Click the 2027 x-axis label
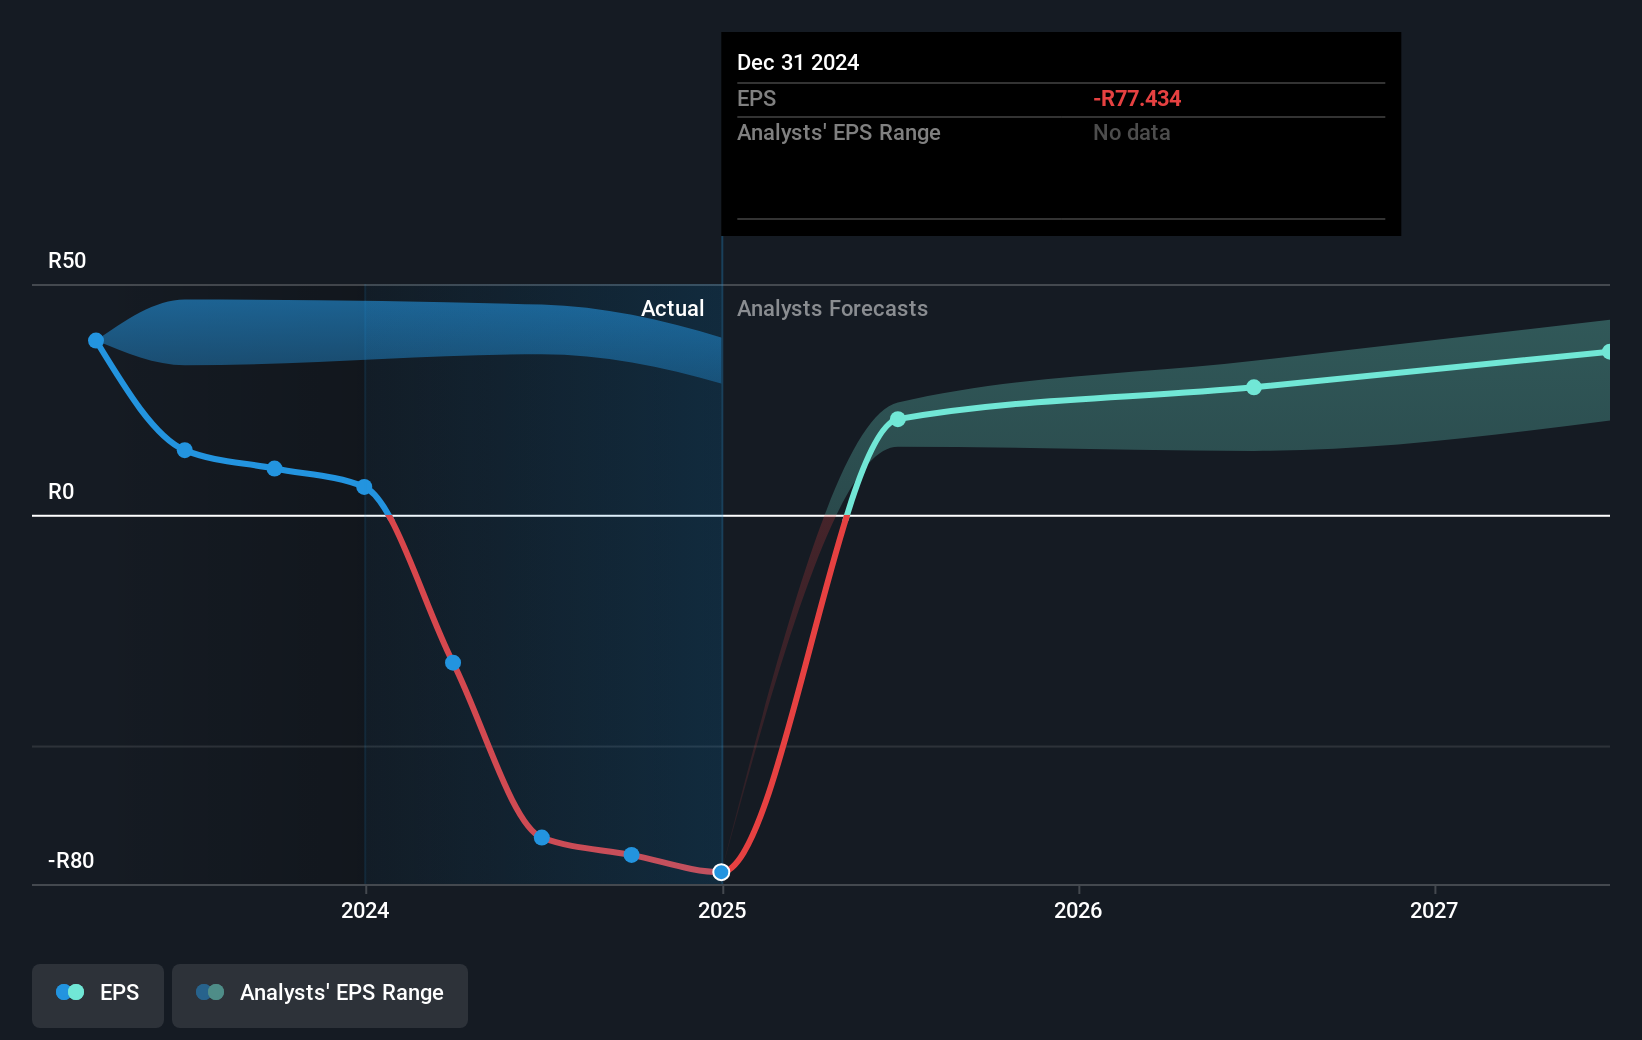Viewport: 1642px width, 1040px height. (1434, 910)
